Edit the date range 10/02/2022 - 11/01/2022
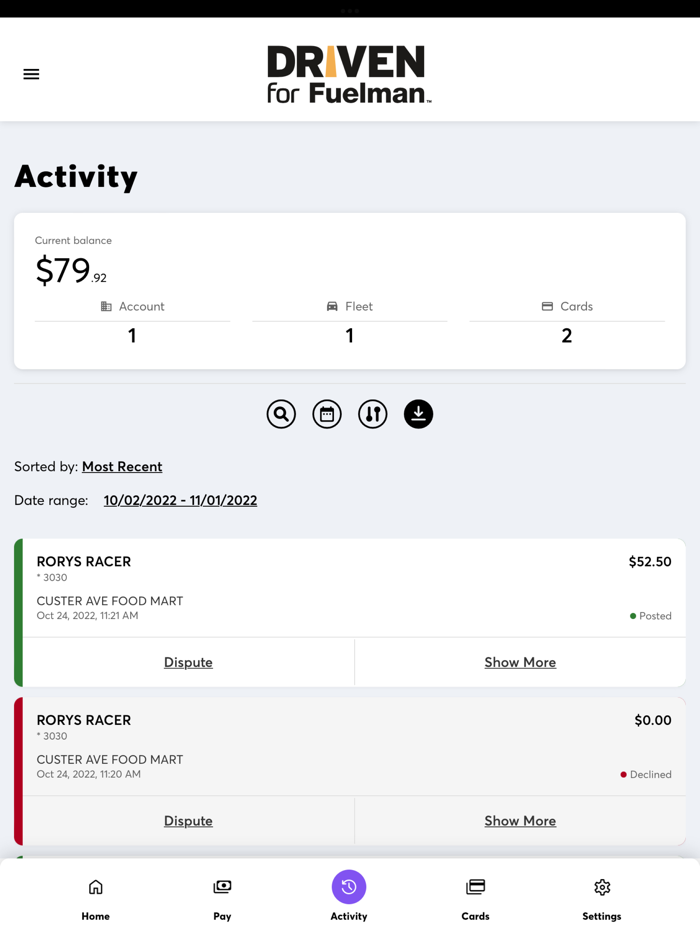Screen dimensions: 700x934 180,501
